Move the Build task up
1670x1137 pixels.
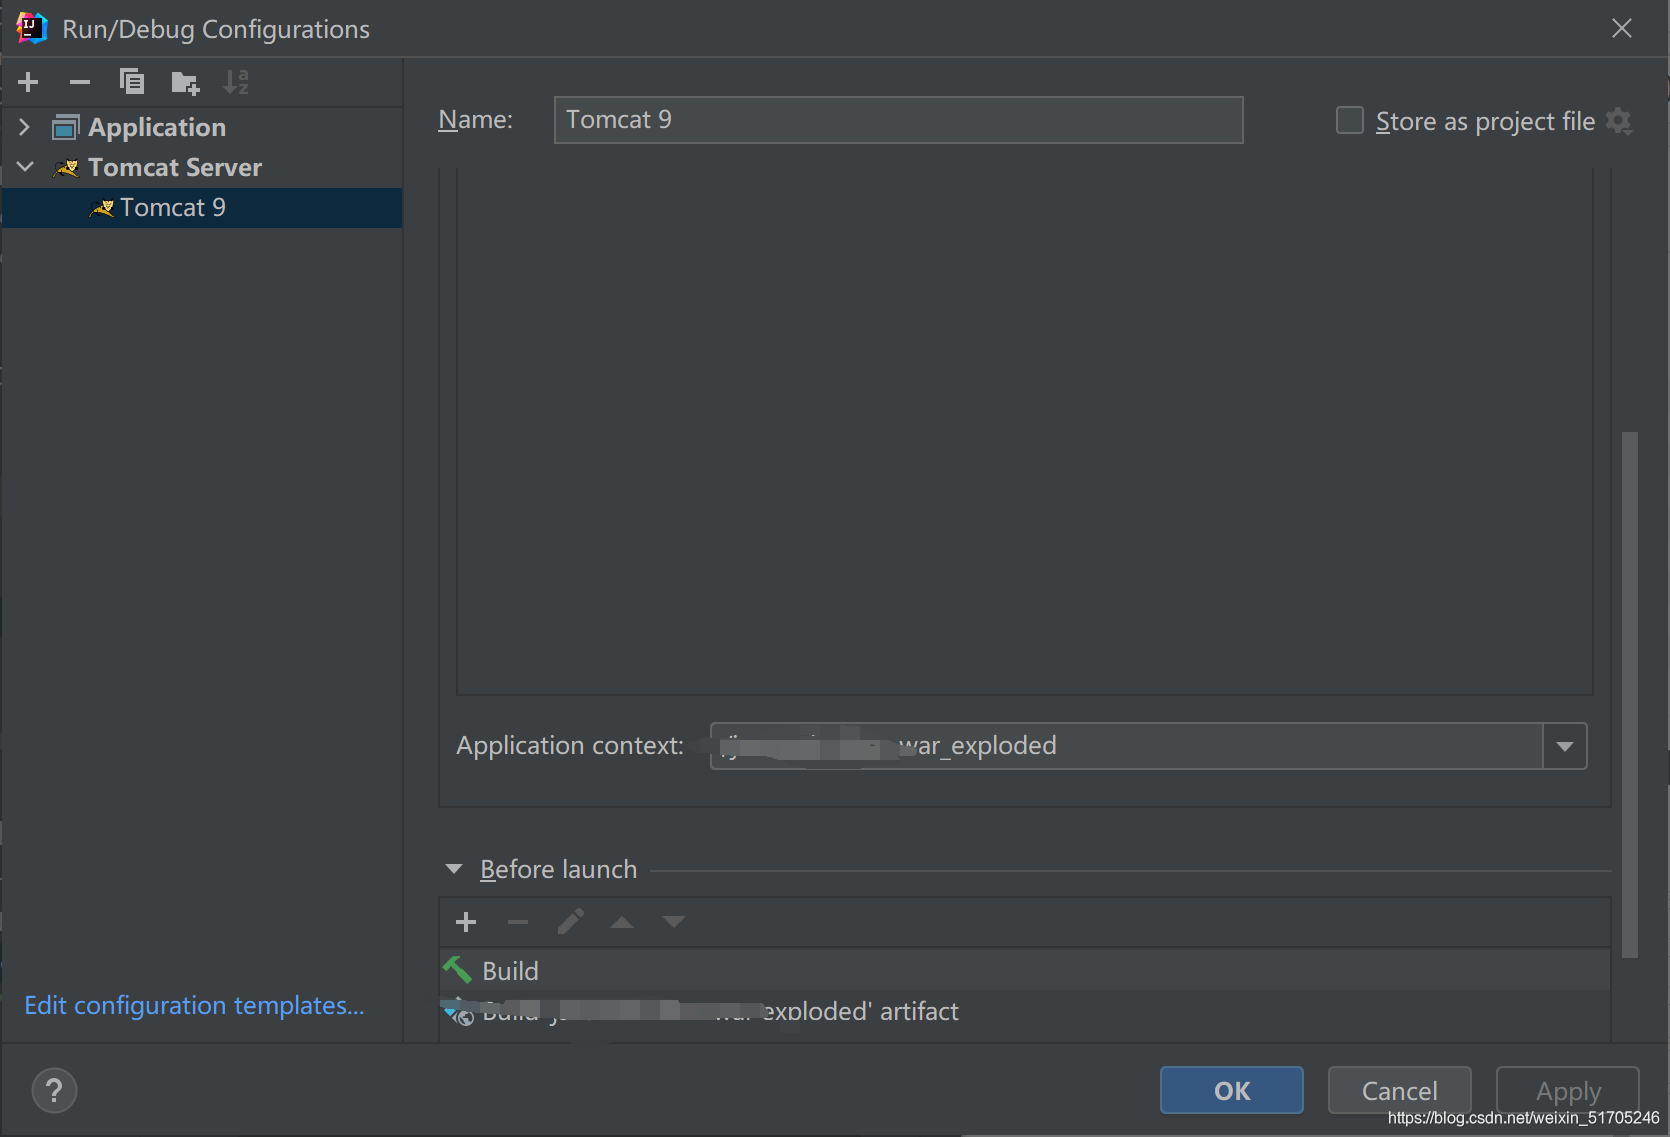coord(622,922)
